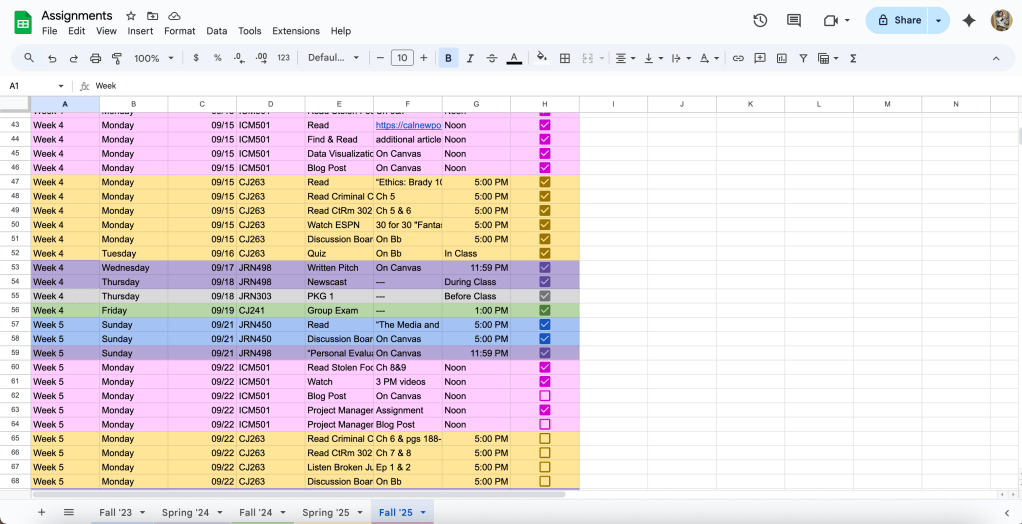Viewport: 1022px width, 524px height.
Task: Uncheck the row 56 Group Exam checkbox
Action: (x=545, y=310)
